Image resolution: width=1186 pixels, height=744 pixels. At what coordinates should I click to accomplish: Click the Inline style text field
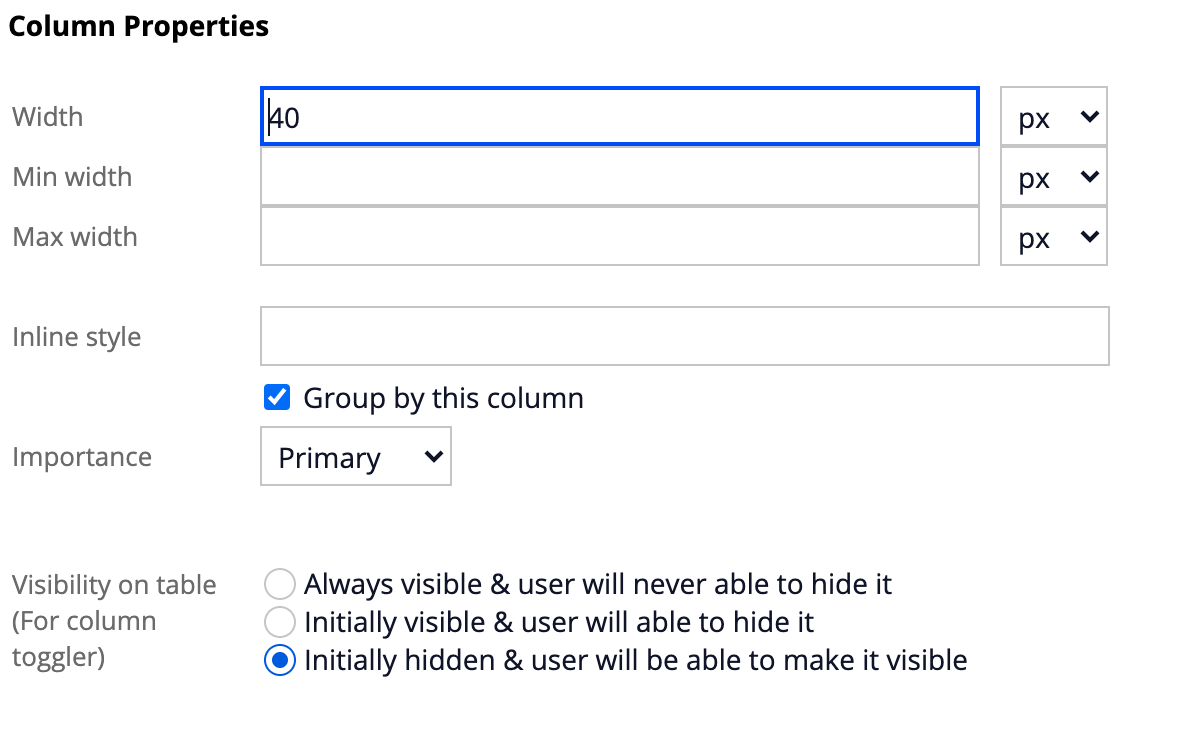coord(684,336)
